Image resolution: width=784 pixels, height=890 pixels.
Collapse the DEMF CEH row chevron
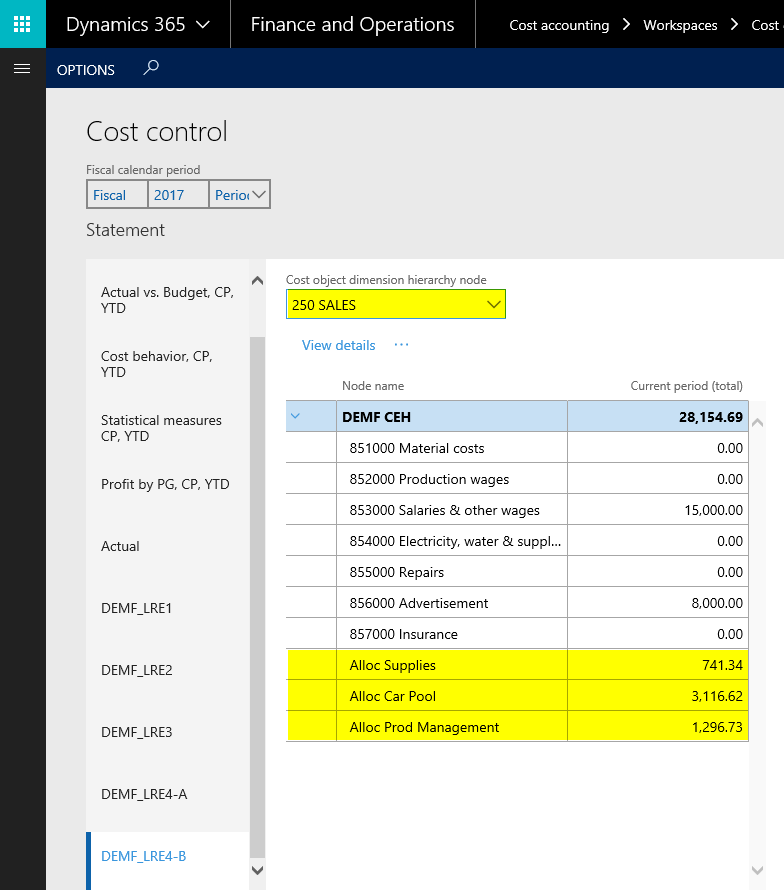[x=296, y=417]
